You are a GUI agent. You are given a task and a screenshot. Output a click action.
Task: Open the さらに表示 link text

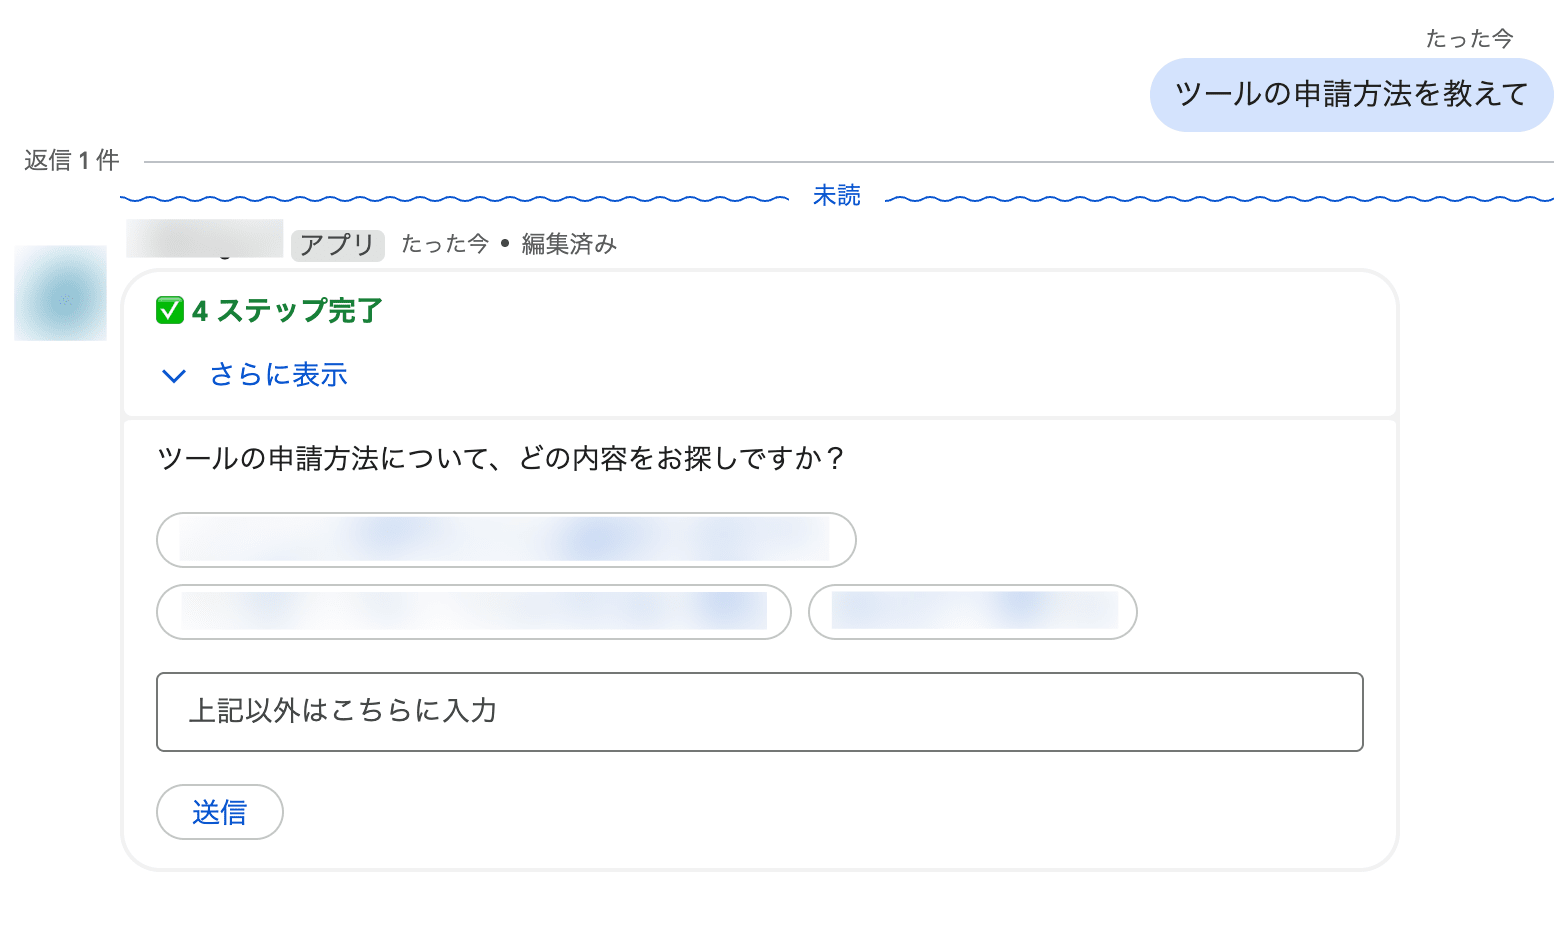coord(278,375)
